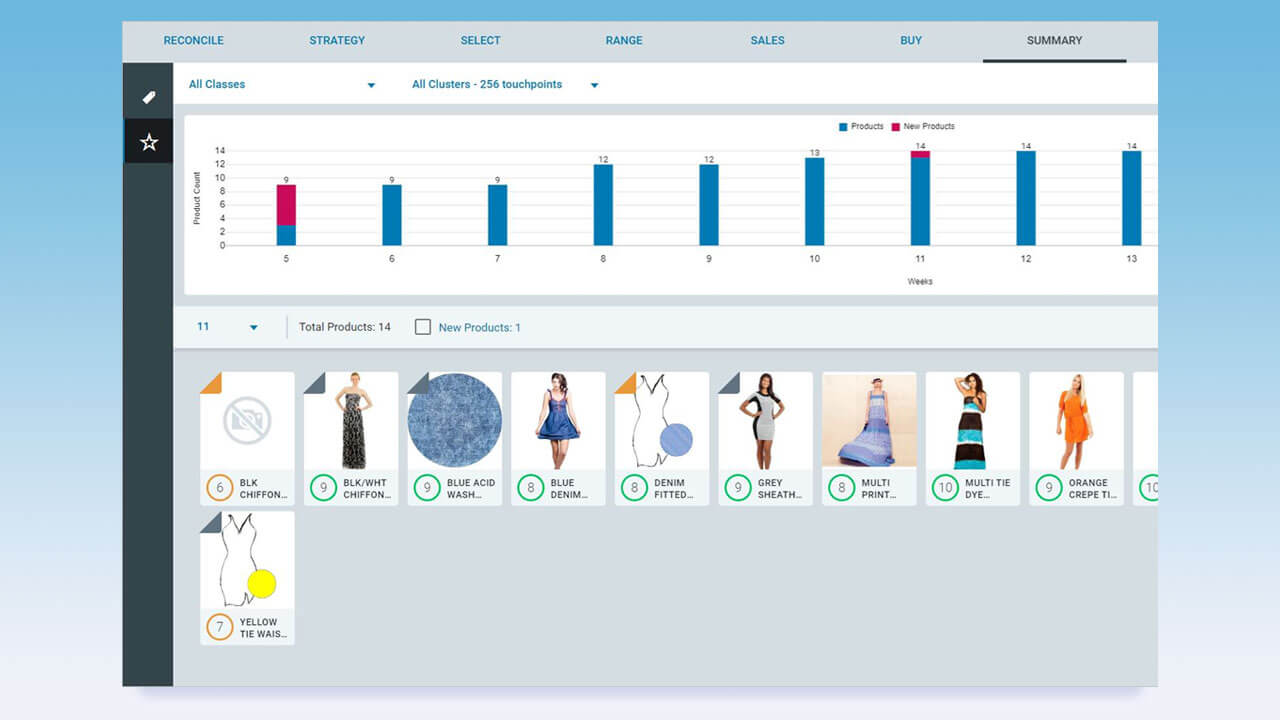This screenshot has width=1280, height=720.
Task: Click score circle 6 on BLK CHIFFON card
Action: click(x=219, y=488)
